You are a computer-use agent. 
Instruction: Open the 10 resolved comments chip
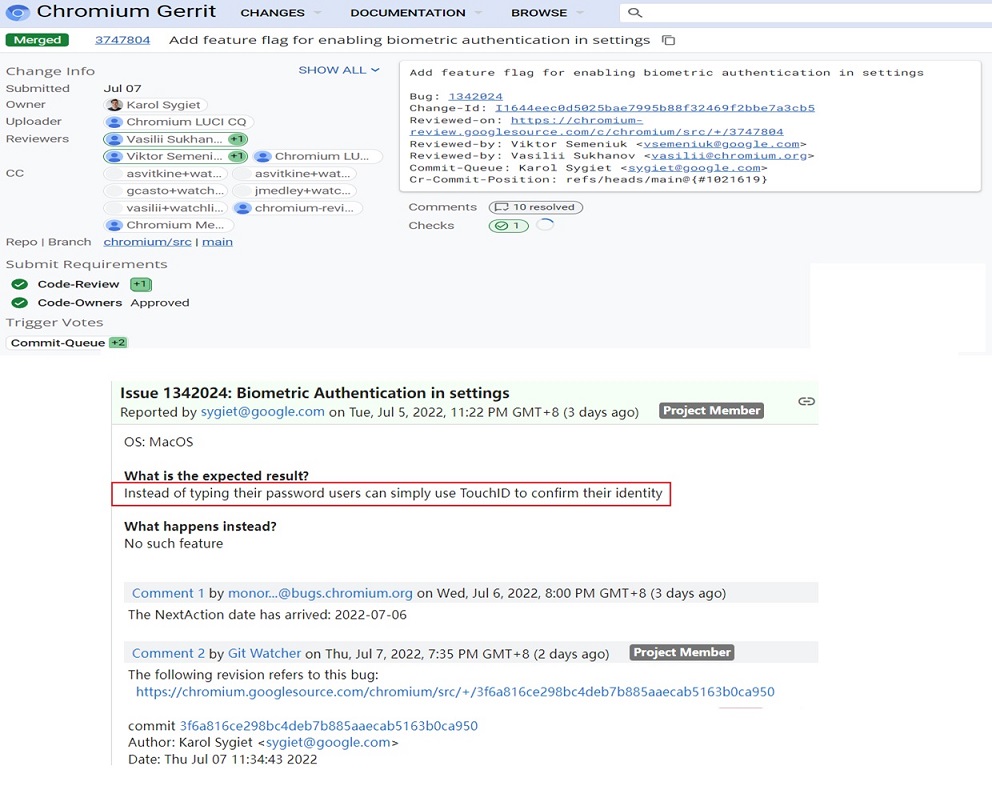pyautogui.click(x=536, y=207)
